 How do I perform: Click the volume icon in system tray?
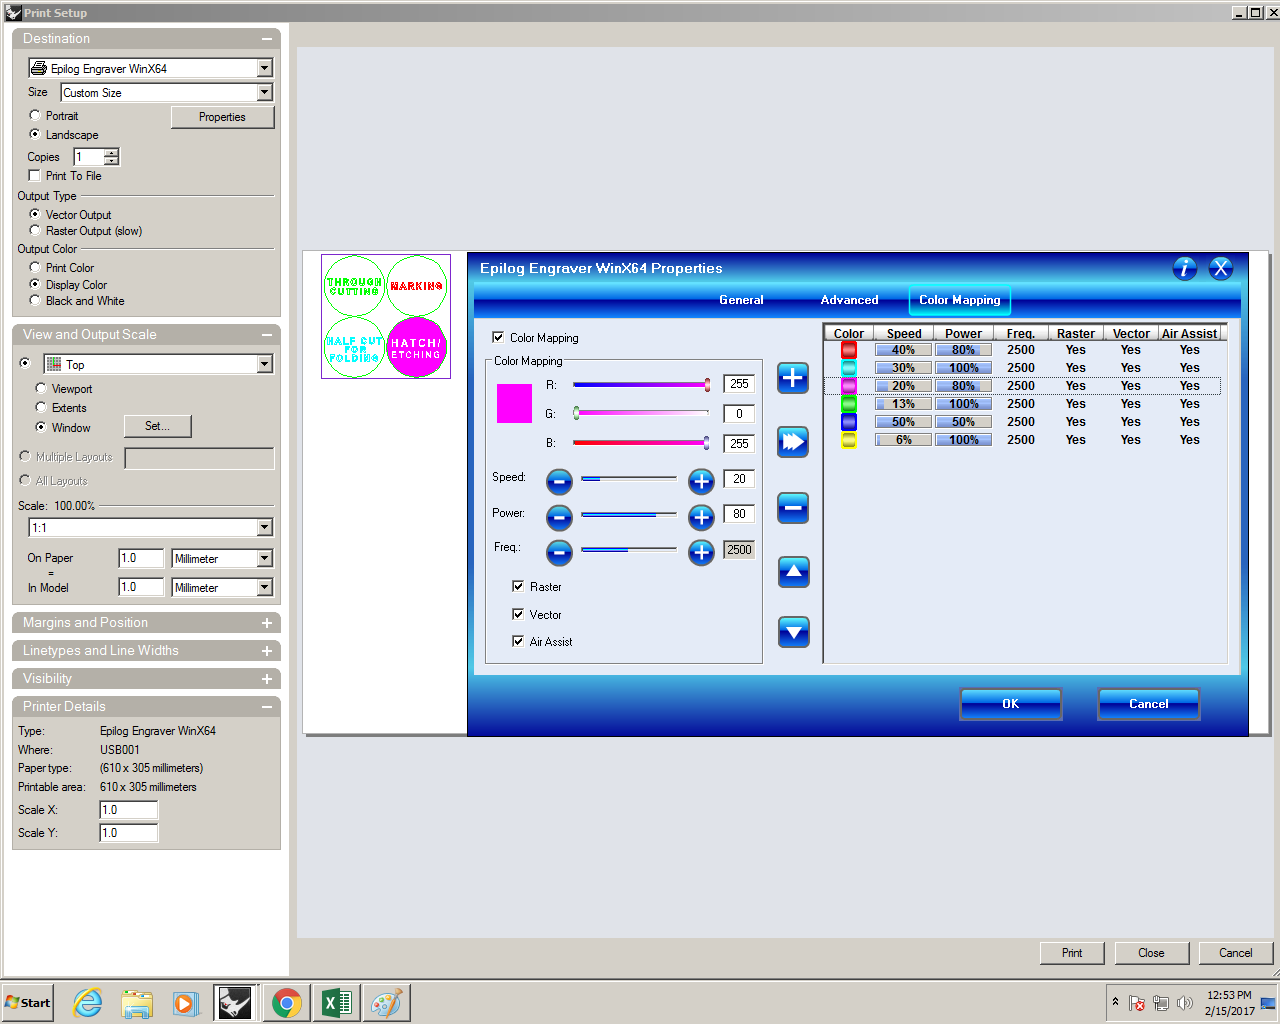coord(1185,1003)
